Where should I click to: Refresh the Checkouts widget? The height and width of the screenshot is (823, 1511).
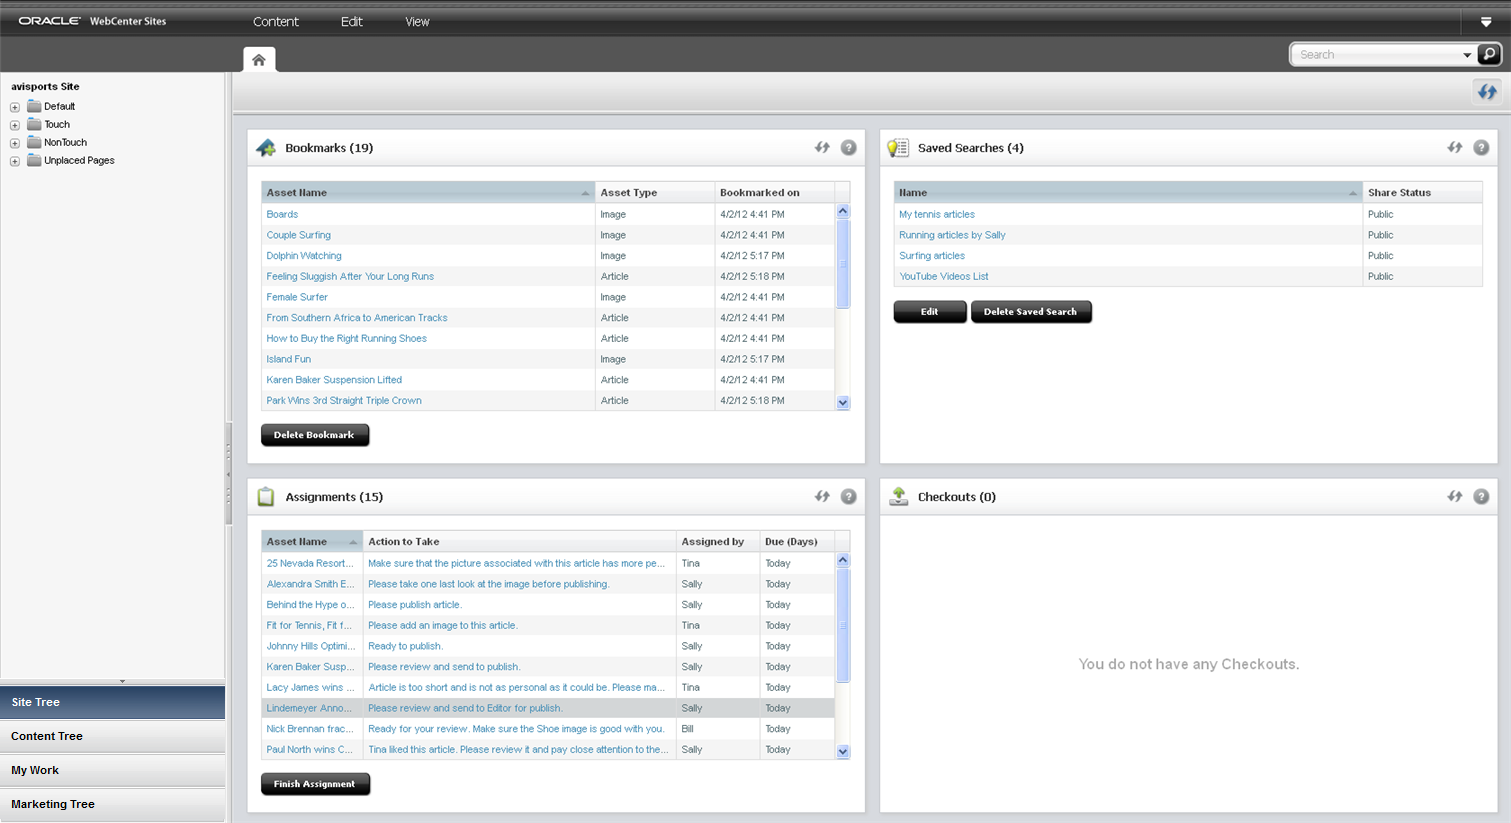pyautogui.click(x=1455, y=496)
